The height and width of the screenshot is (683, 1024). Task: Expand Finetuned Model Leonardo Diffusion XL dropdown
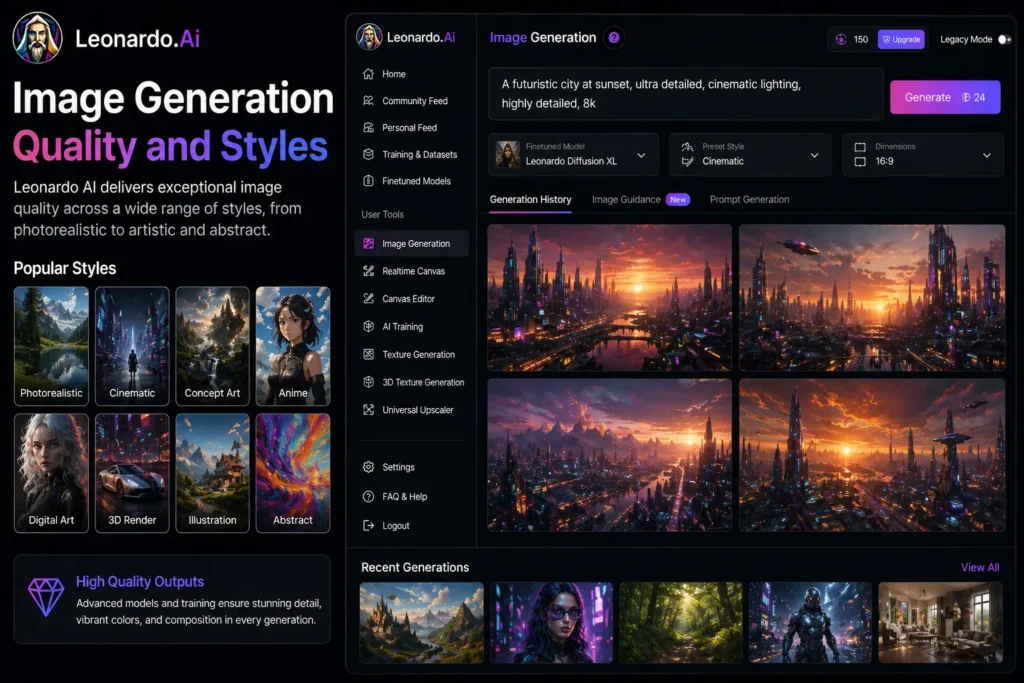[573, 154]
